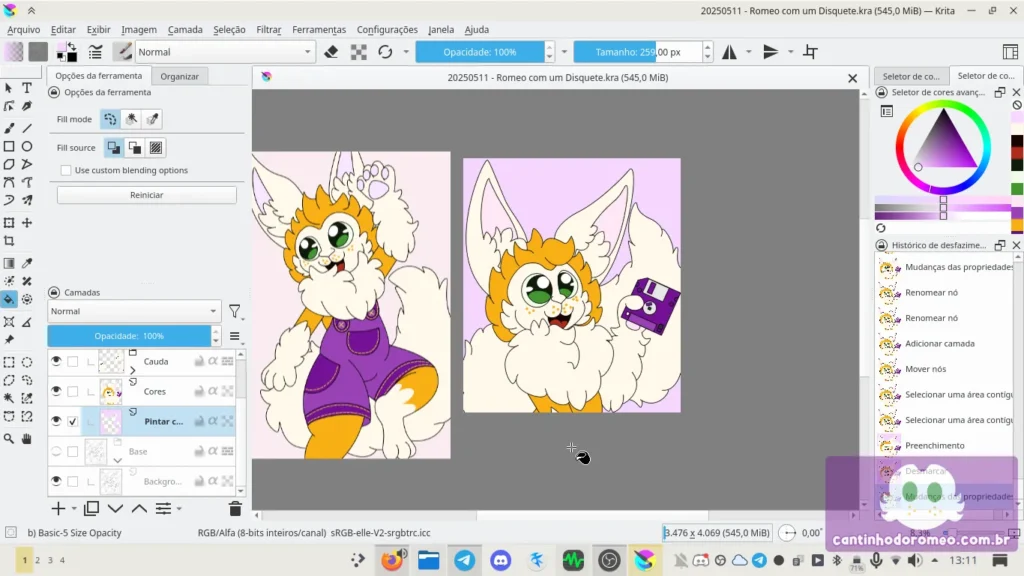Click the reload brush preset icon
This screenshot has width=1024, height=576.
pos(385,52)
